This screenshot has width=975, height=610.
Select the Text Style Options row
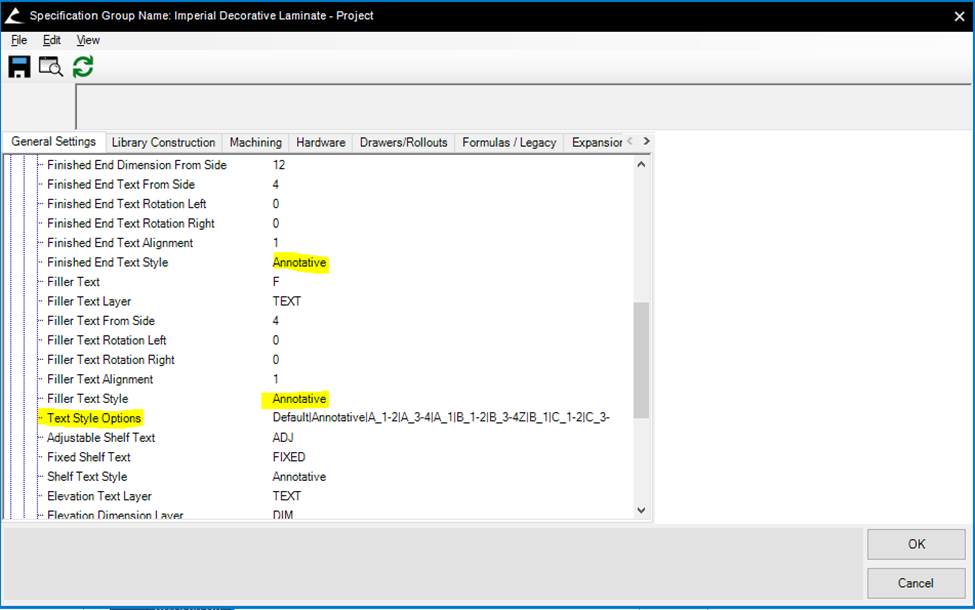pos(94,418)
